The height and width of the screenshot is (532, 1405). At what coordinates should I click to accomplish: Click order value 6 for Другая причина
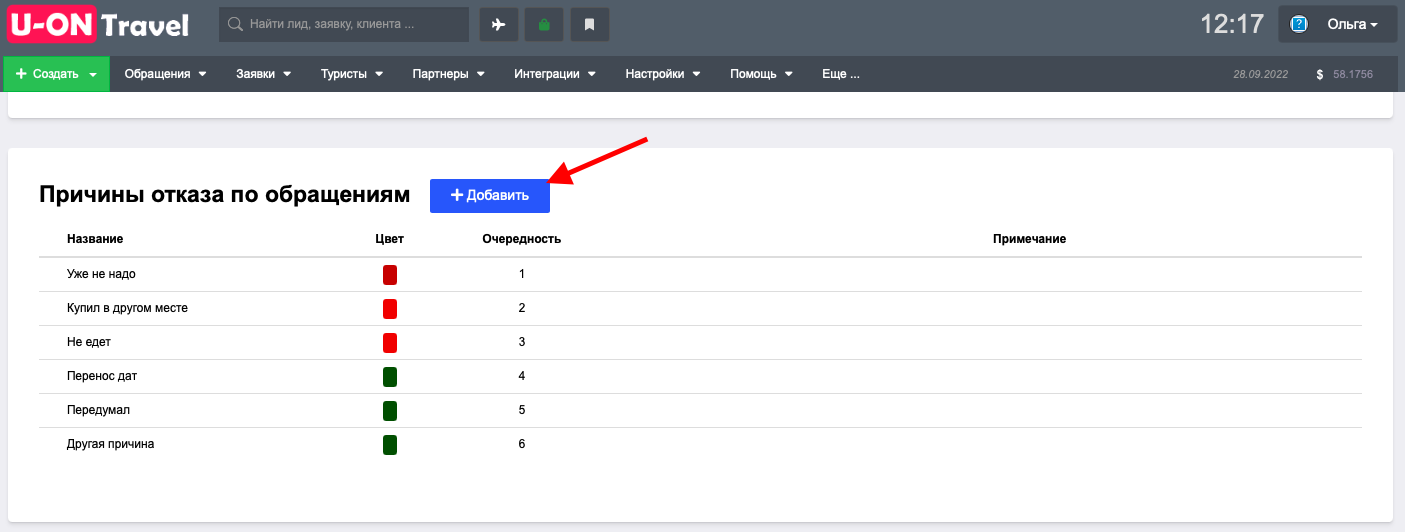(522, 444)
